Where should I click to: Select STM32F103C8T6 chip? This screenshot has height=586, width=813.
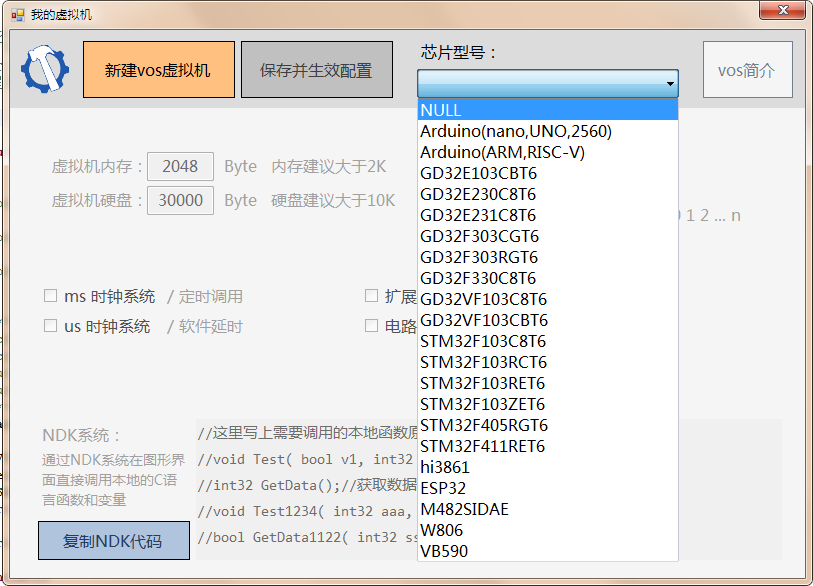point(548,341)
